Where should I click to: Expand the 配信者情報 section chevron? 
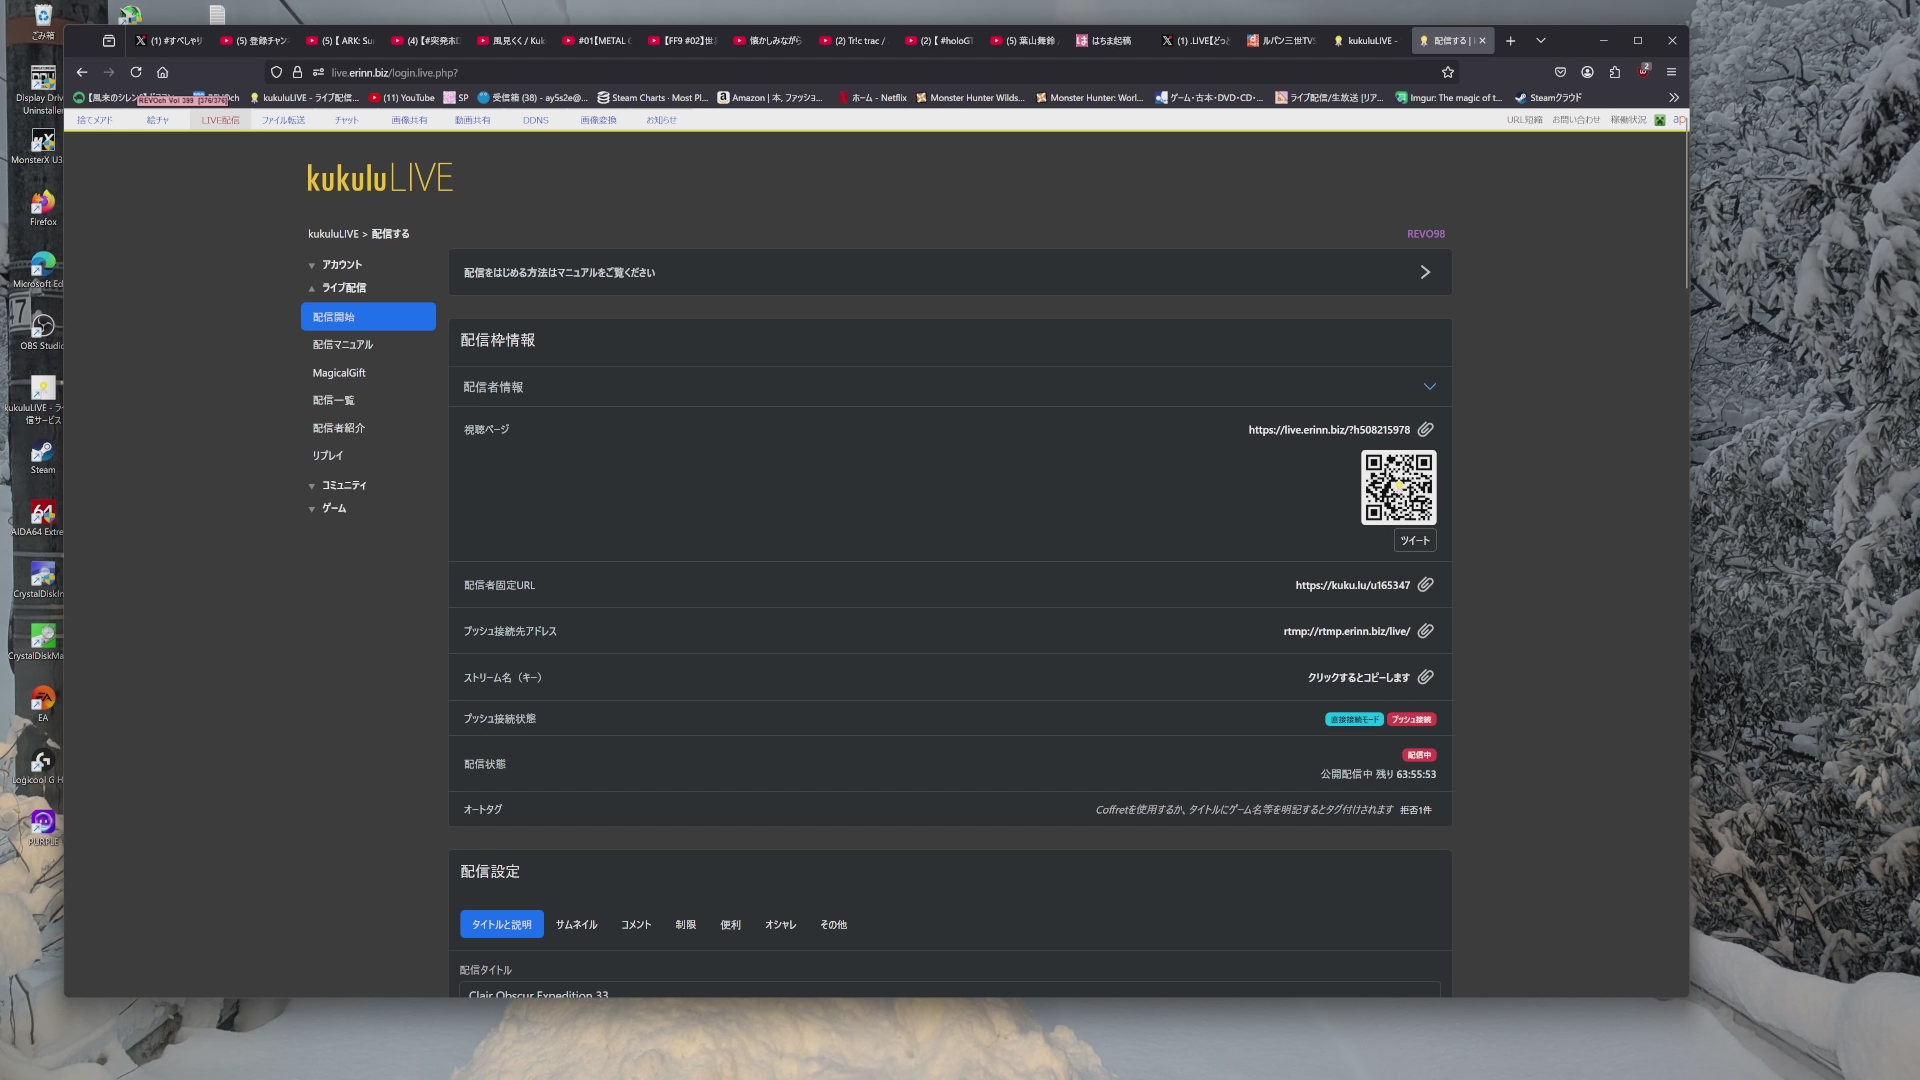1429,386
